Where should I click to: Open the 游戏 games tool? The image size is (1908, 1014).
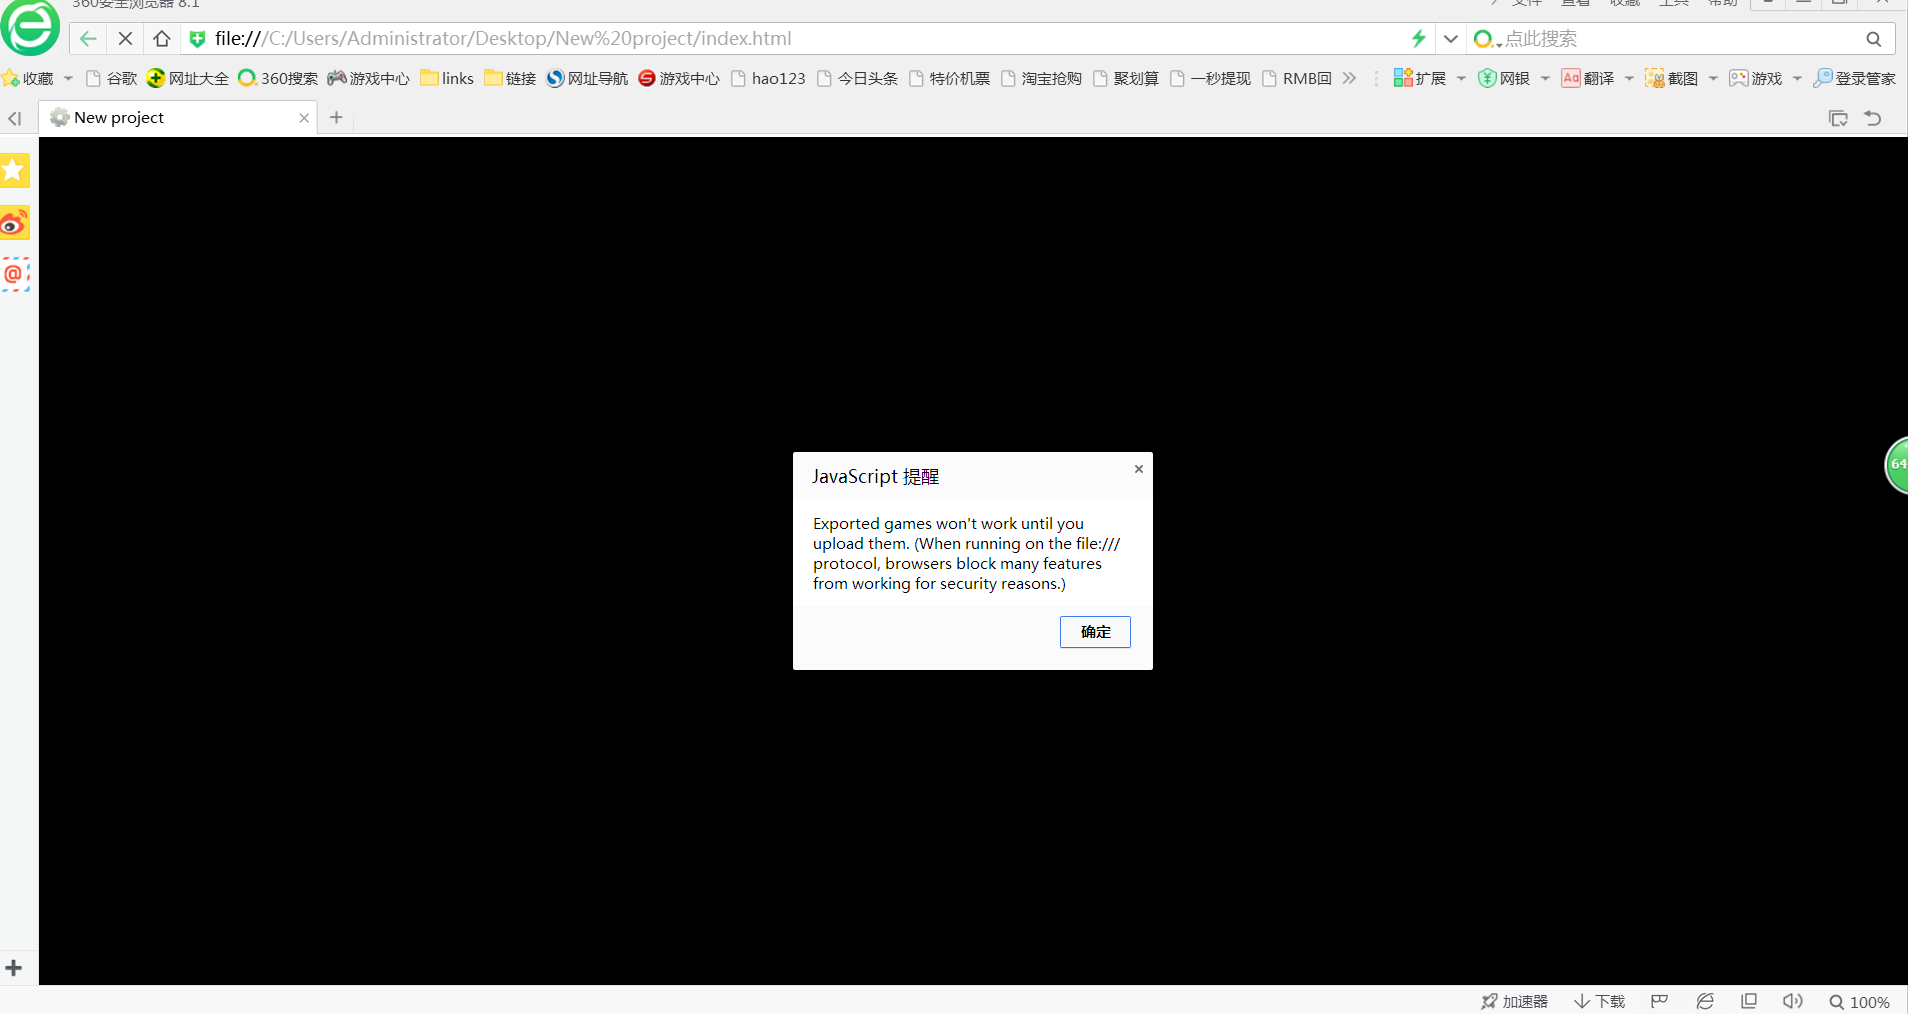(x=1755, y=78)
